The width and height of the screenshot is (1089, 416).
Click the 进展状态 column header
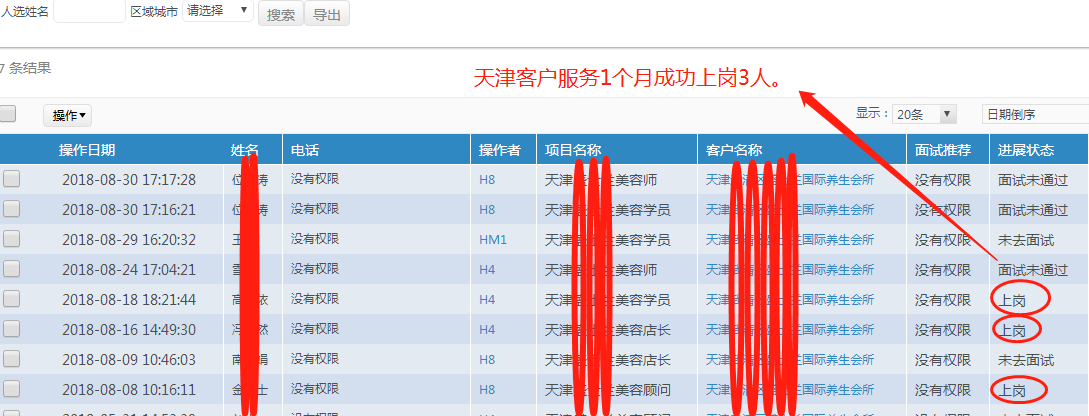(x=1026, y=150)
